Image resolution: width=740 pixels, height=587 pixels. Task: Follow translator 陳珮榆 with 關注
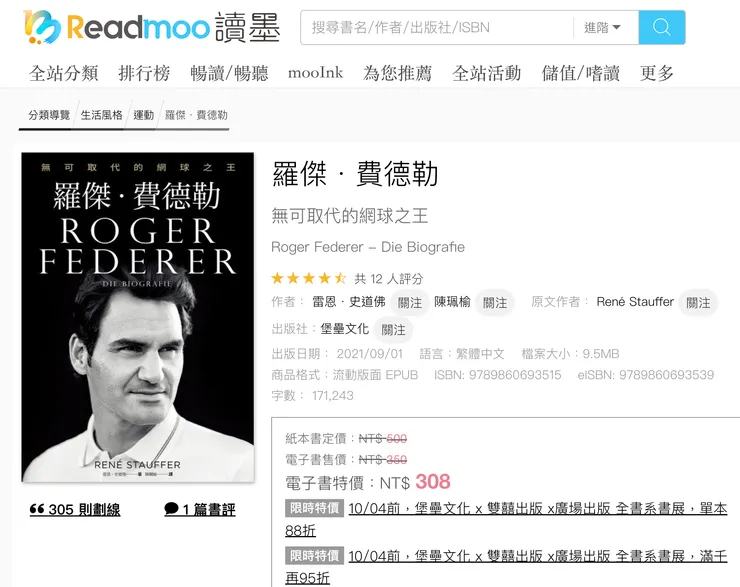pyautogui.click(x=495, y=302)
